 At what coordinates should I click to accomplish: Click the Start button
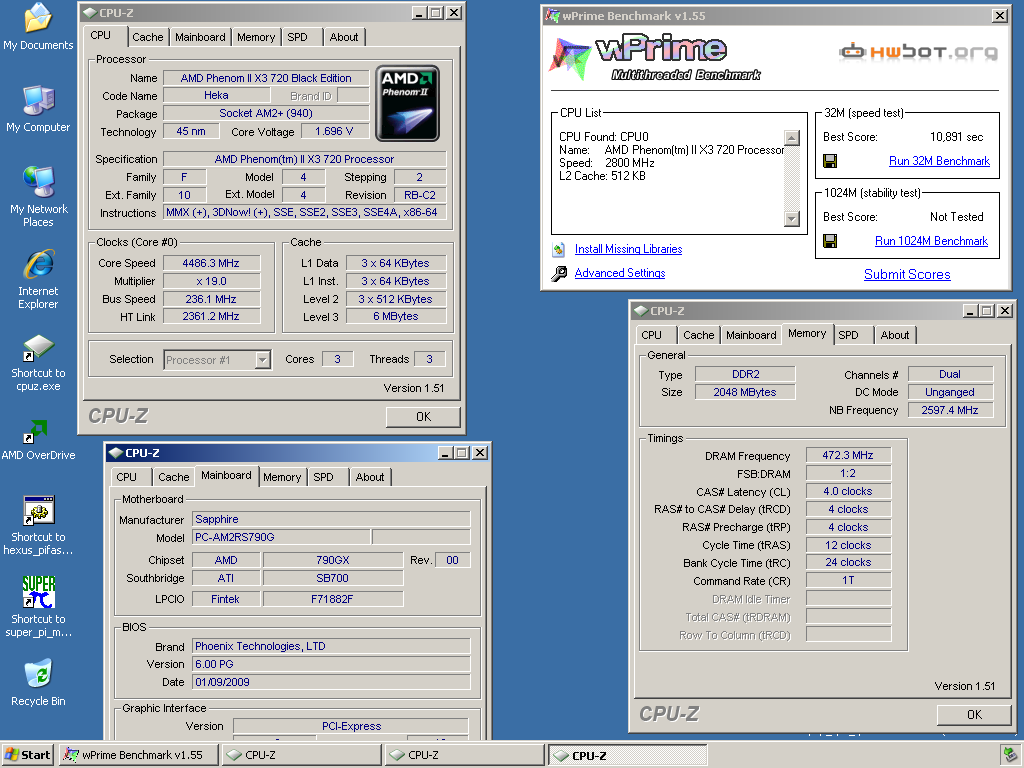[28, 755]
